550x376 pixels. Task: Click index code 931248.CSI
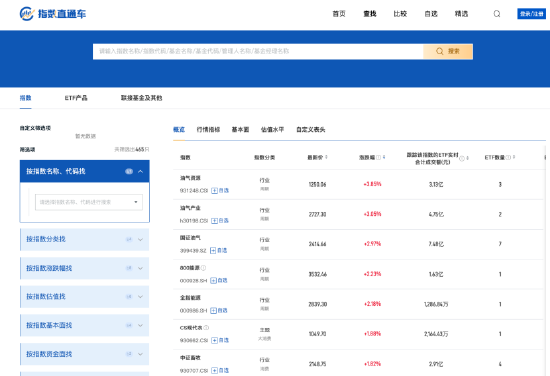pos(194,190)
